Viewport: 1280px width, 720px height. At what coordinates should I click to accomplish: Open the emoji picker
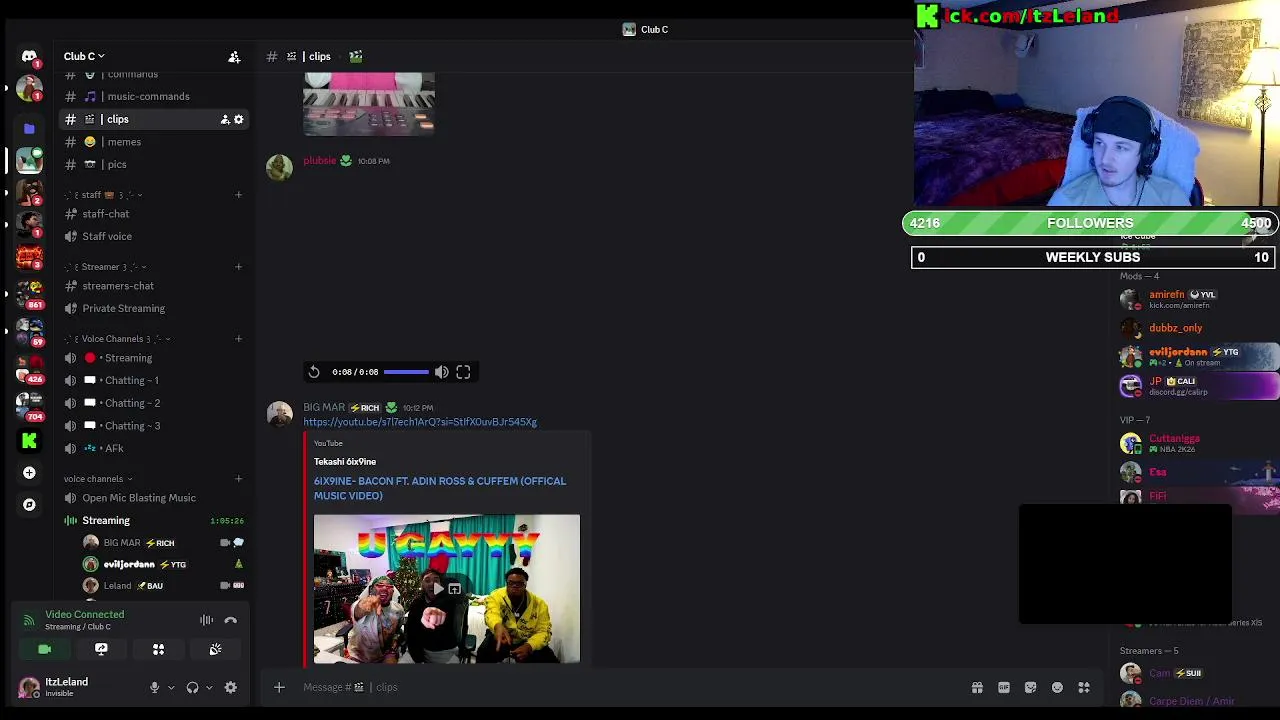[1057, 687]
